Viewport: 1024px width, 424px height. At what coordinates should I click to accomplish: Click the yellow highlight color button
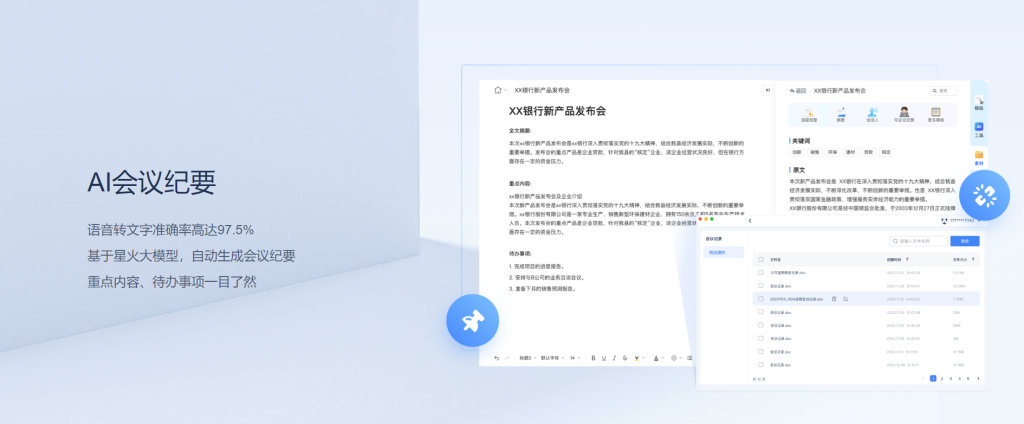tap(637, 358)
